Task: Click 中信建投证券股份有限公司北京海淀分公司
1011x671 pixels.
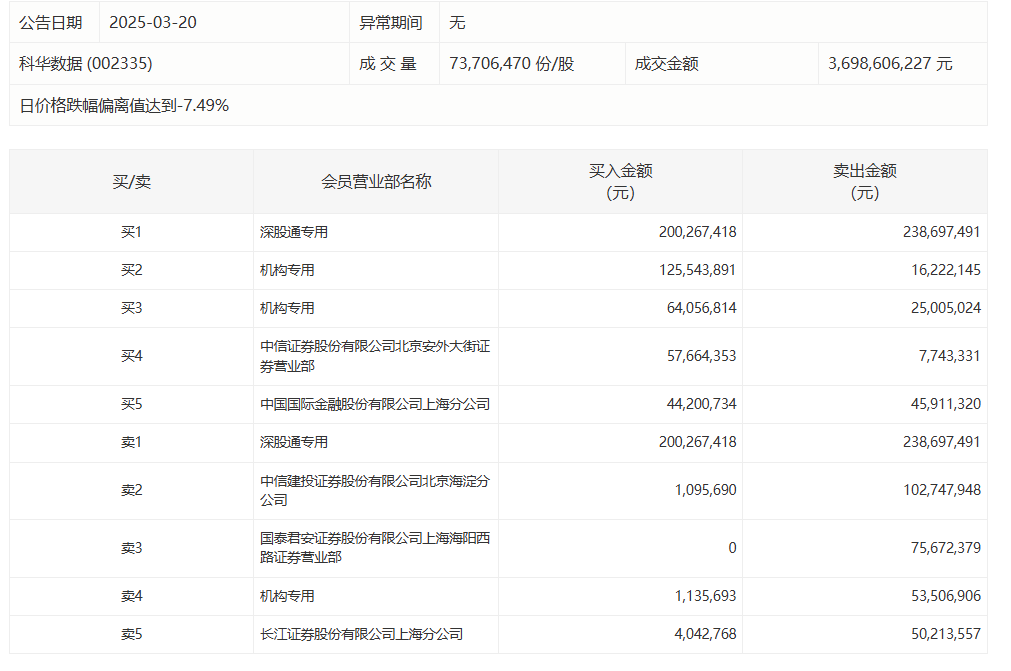Action: click(x=375, y=491)
